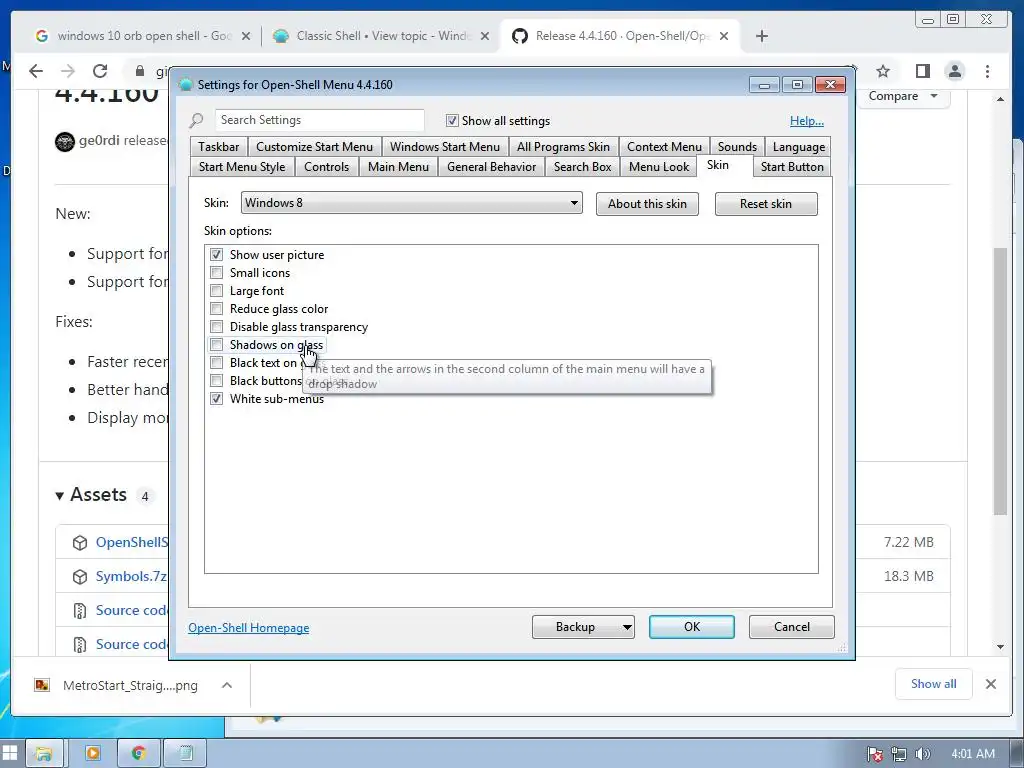Open the Open-Shell Homepage link
The height and width of the screenshot is (768, 1024).
249,628
